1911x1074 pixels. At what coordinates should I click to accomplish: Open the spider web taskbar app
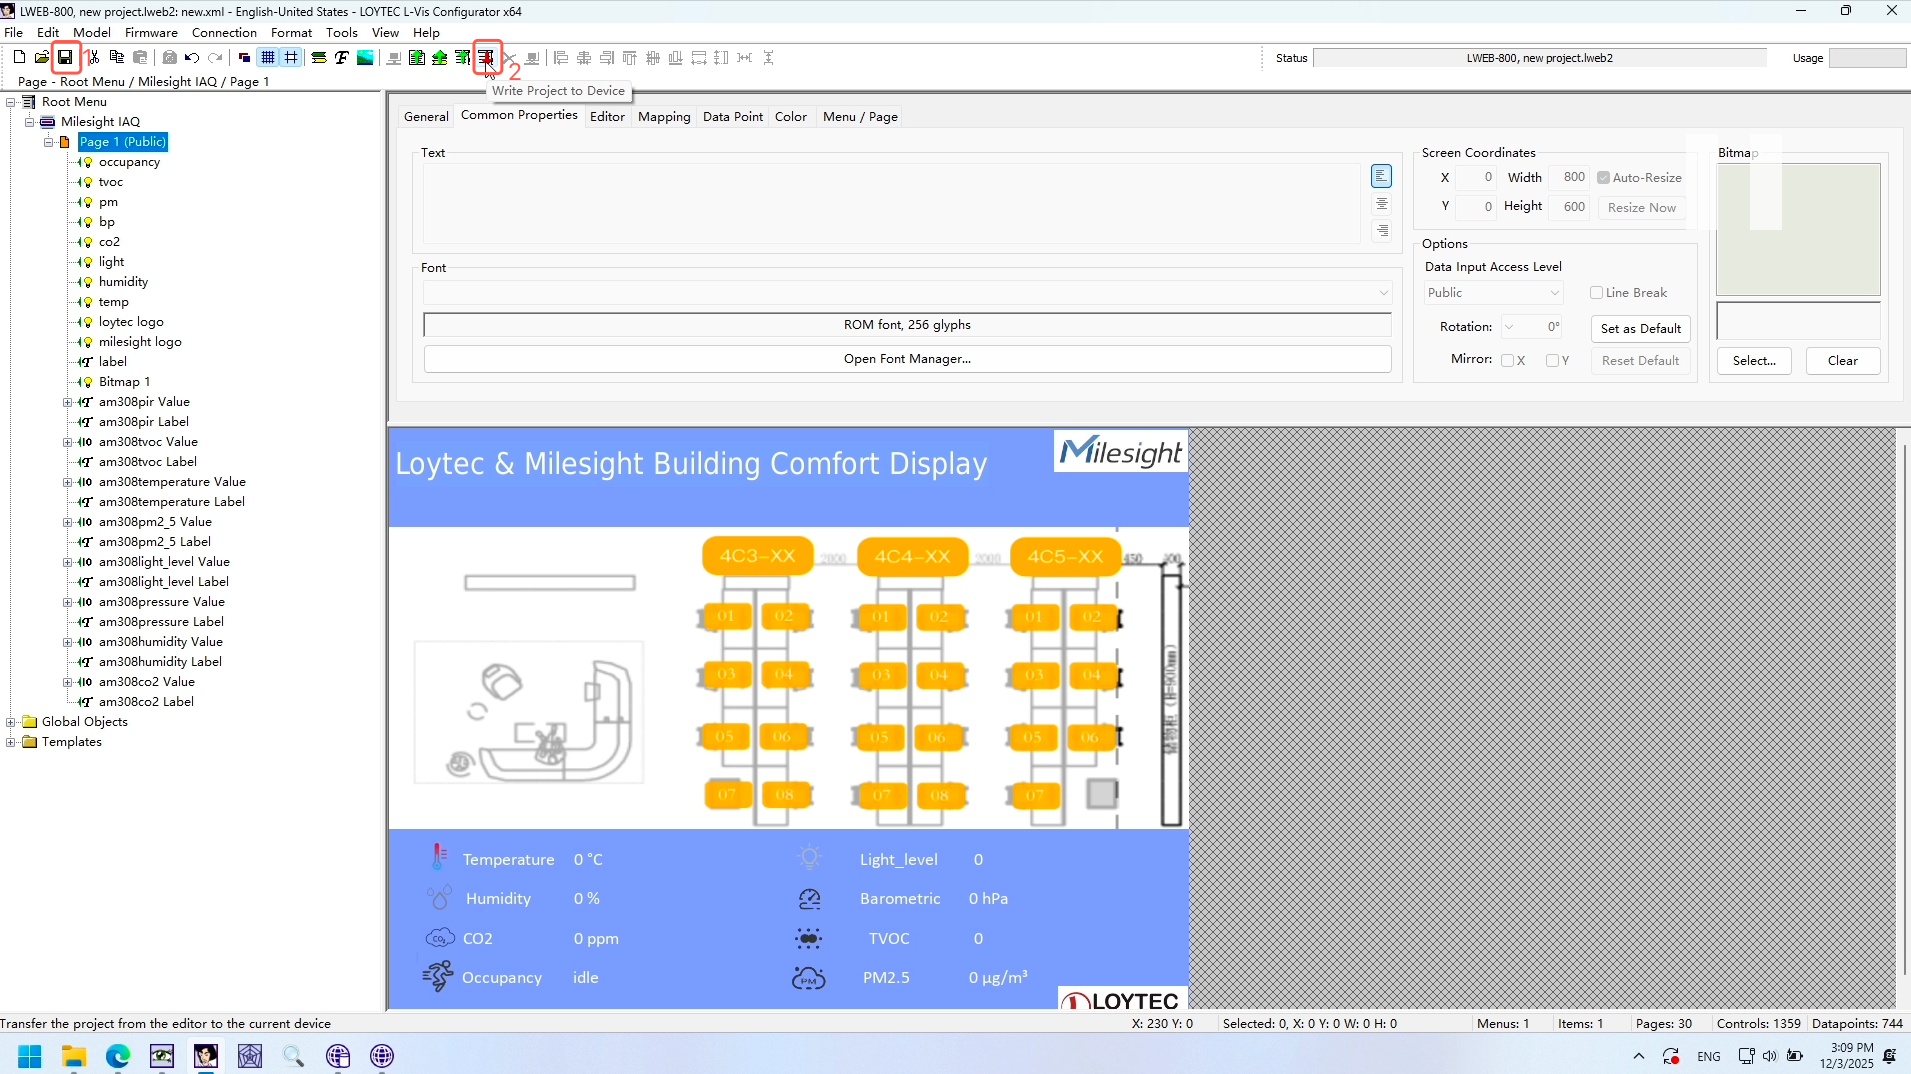click(x=250, y=1056)
